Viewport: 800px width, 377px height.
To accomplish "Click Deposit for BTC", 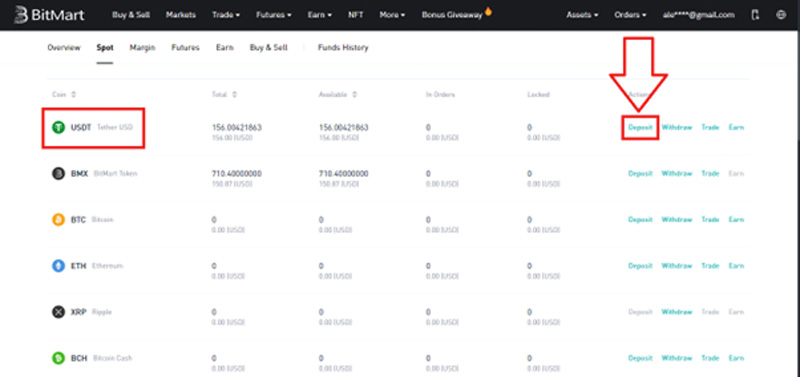I will (640, 219).
